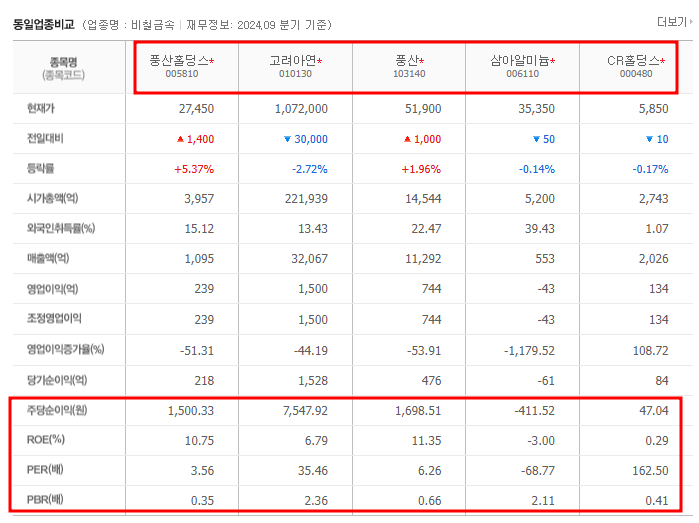Click the 외국인취득률(%) row label
This screenshot has height=523, width=699.
point(61,229)
